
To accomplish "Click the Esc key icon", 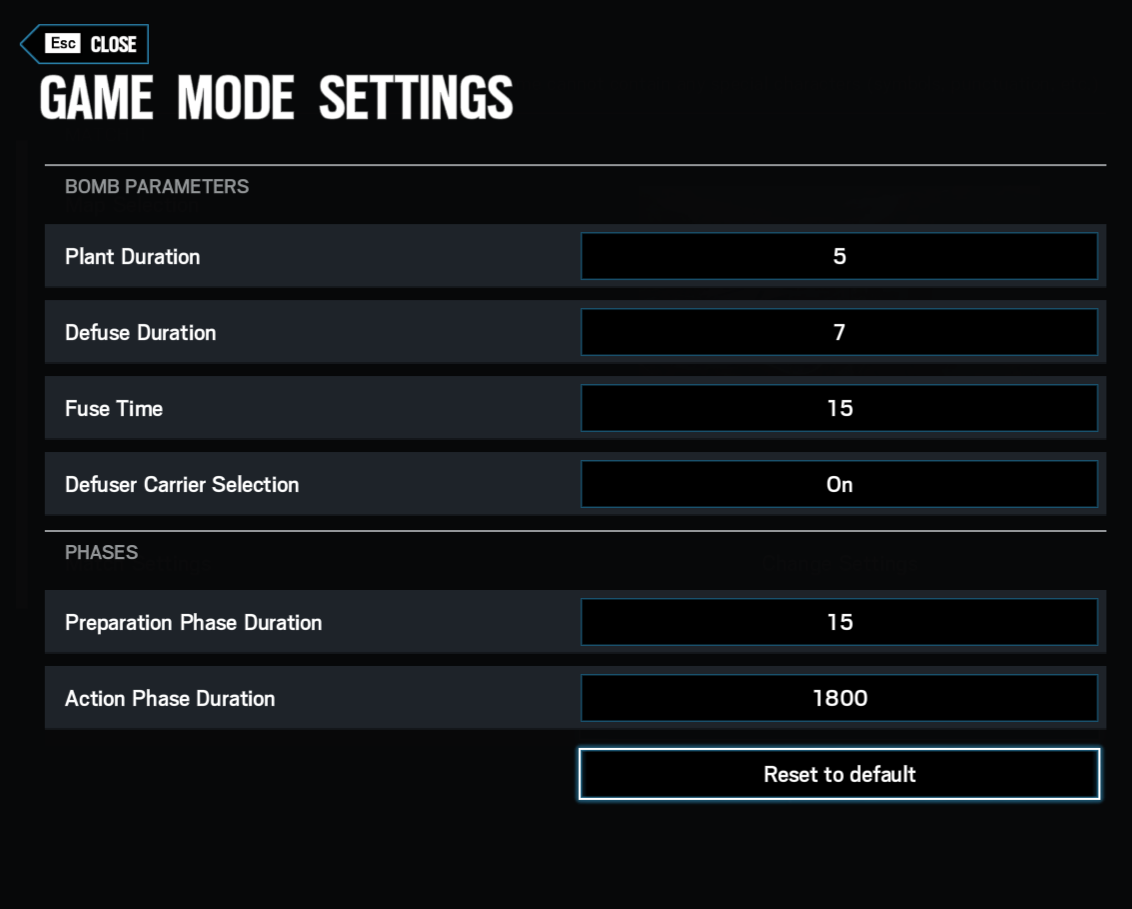I will click(62, 44).
